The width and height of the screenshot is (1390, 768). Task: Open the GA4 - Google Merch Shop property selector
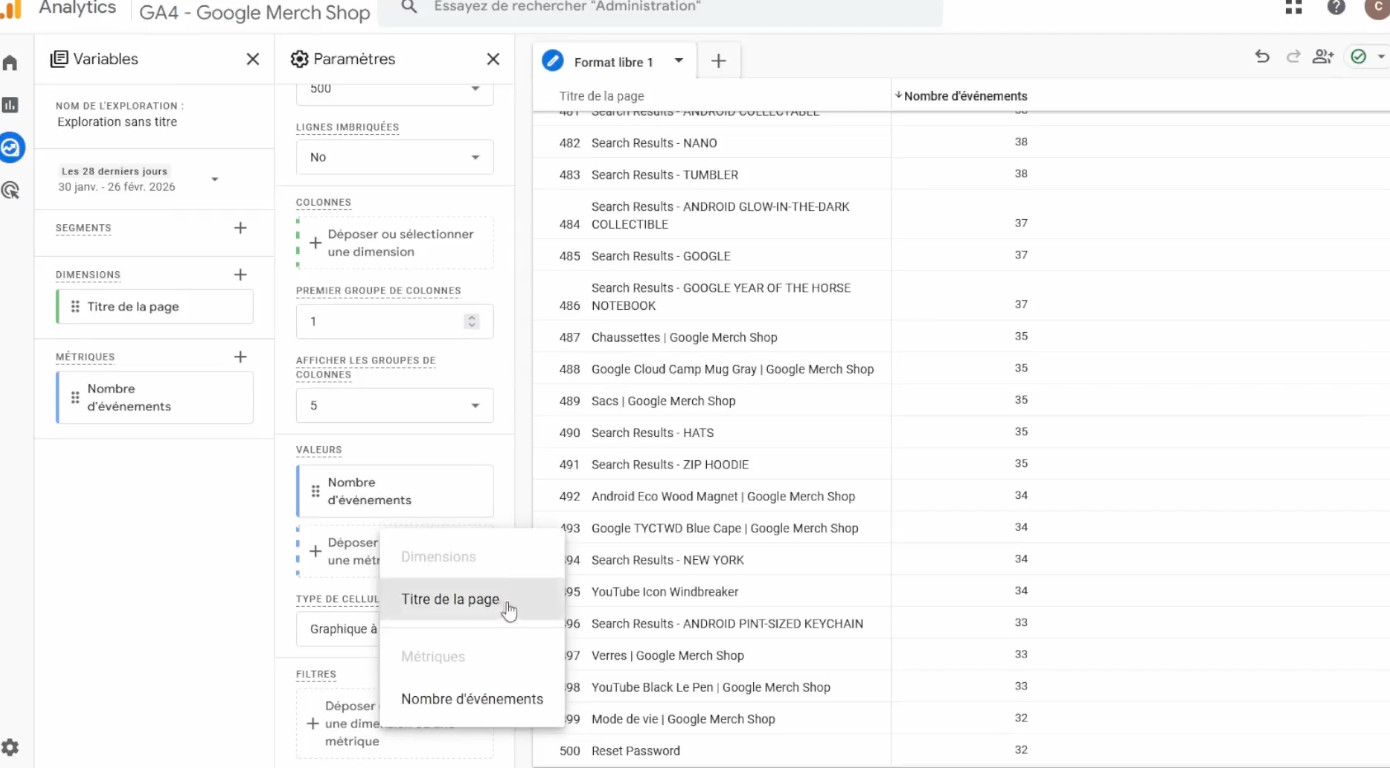(254, 13)
